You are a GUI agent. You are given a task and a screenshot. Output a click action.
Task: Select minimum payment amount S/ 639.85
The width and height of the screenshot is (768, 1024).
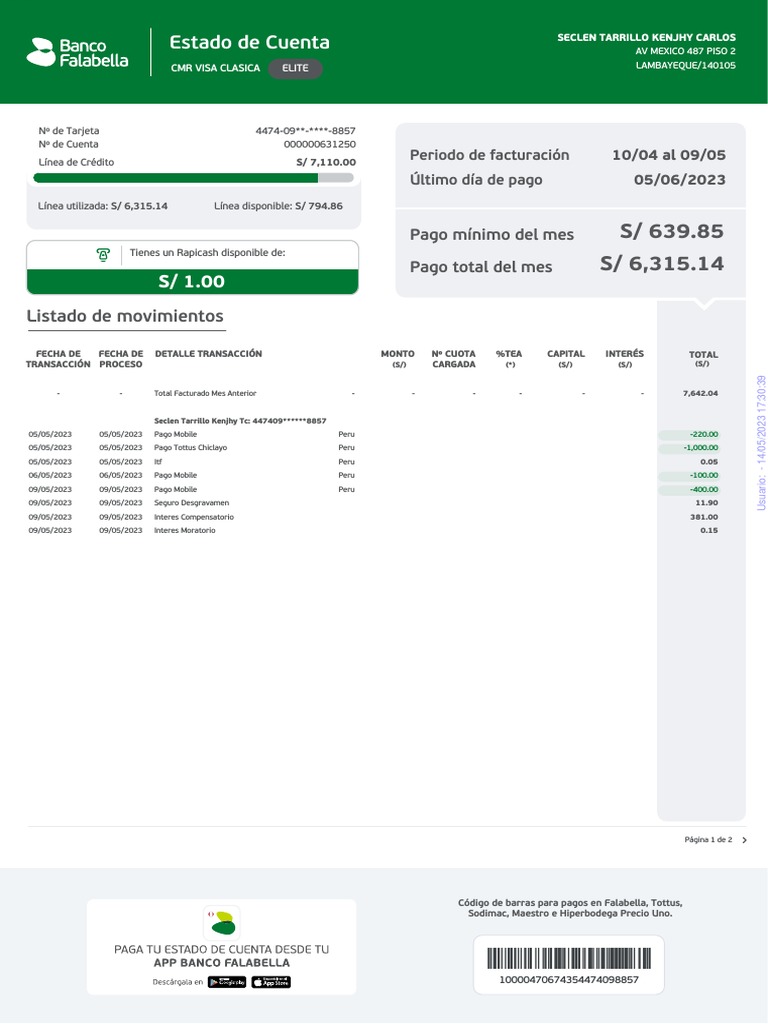(672, 231)
